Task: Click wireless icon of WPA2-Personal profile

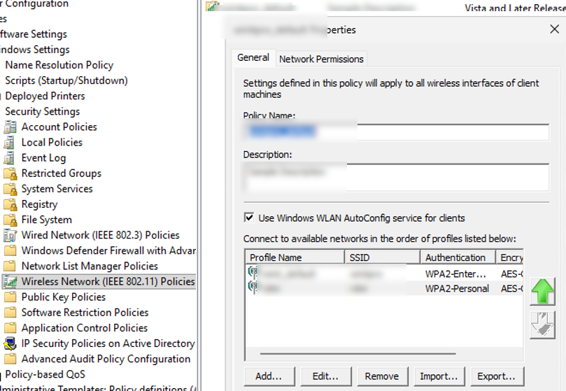Action: [x=253, y=287]
